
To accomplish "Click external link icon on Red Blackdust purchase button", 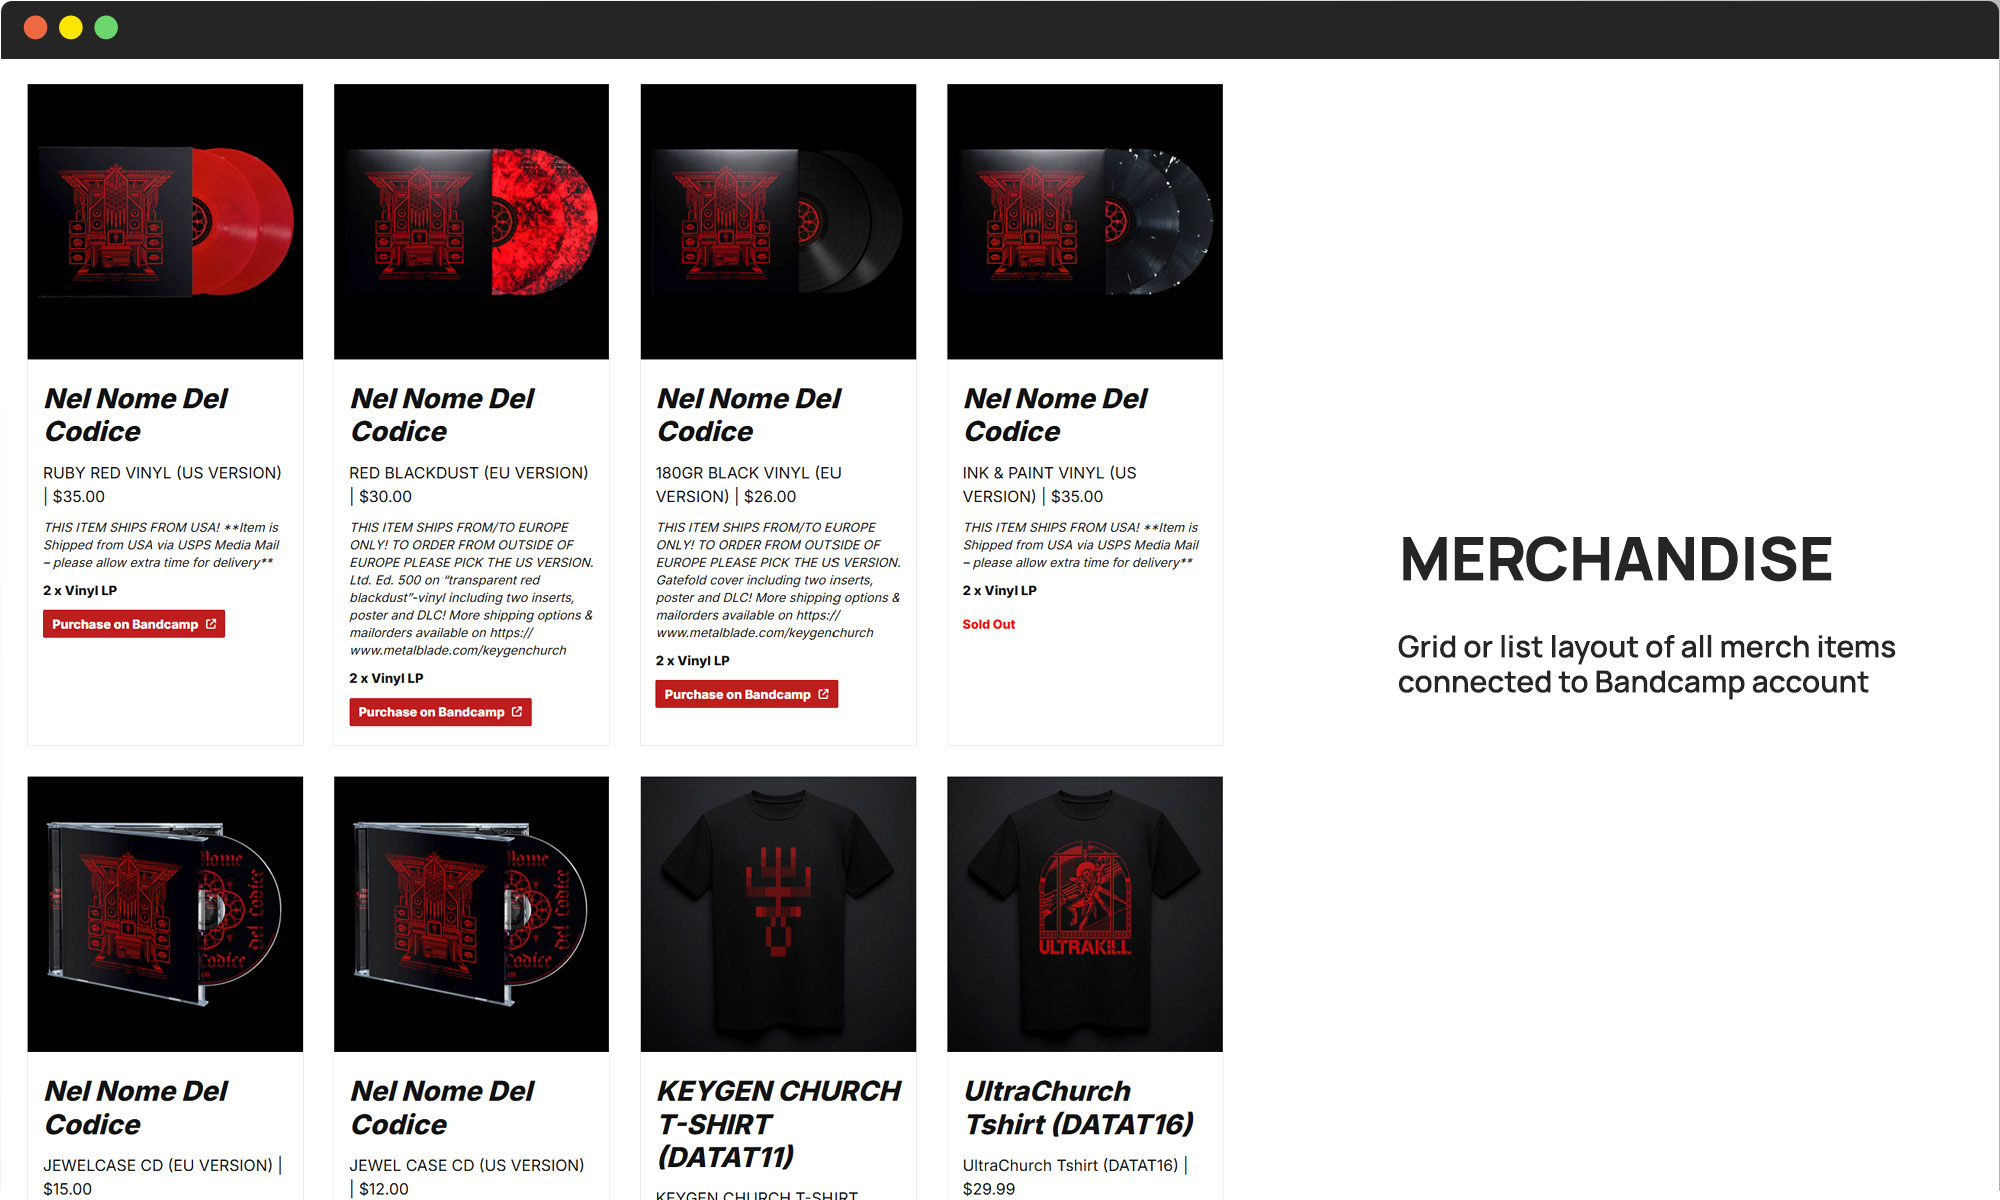I will tap(517, 712).
